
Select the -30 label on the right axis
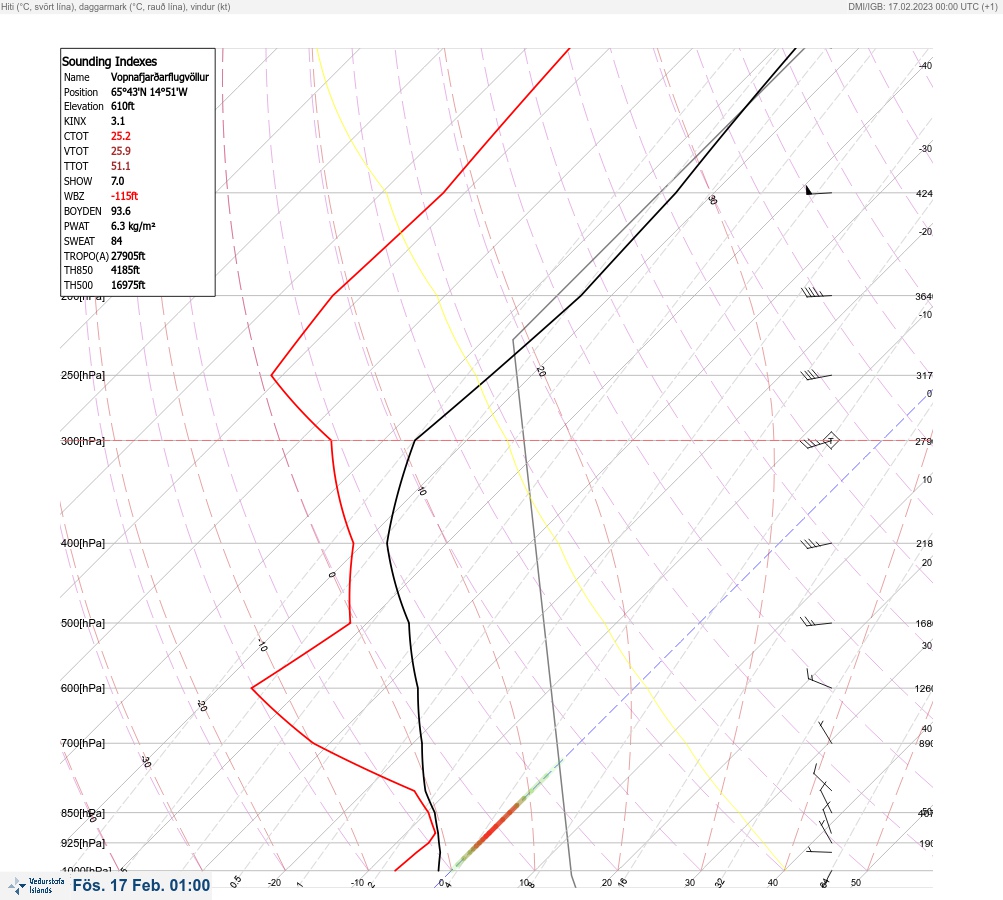tap(925, 148)
